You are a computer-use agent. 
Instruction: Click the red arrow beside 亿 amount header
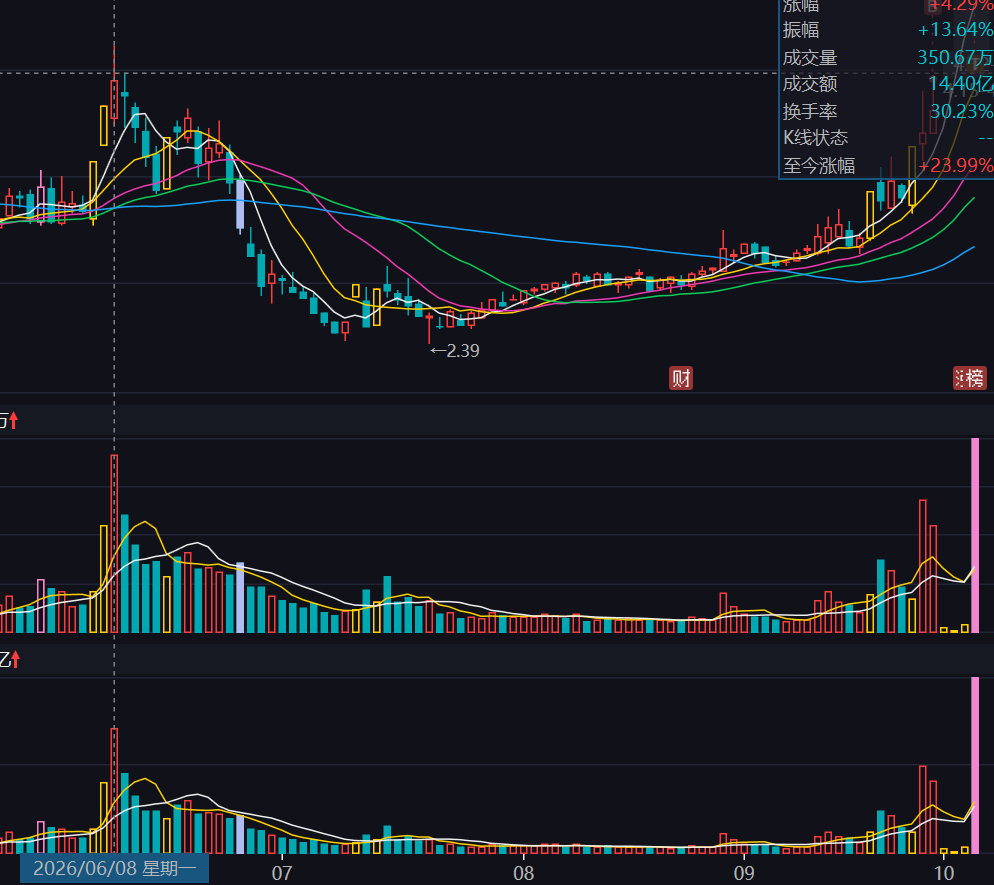15,659
